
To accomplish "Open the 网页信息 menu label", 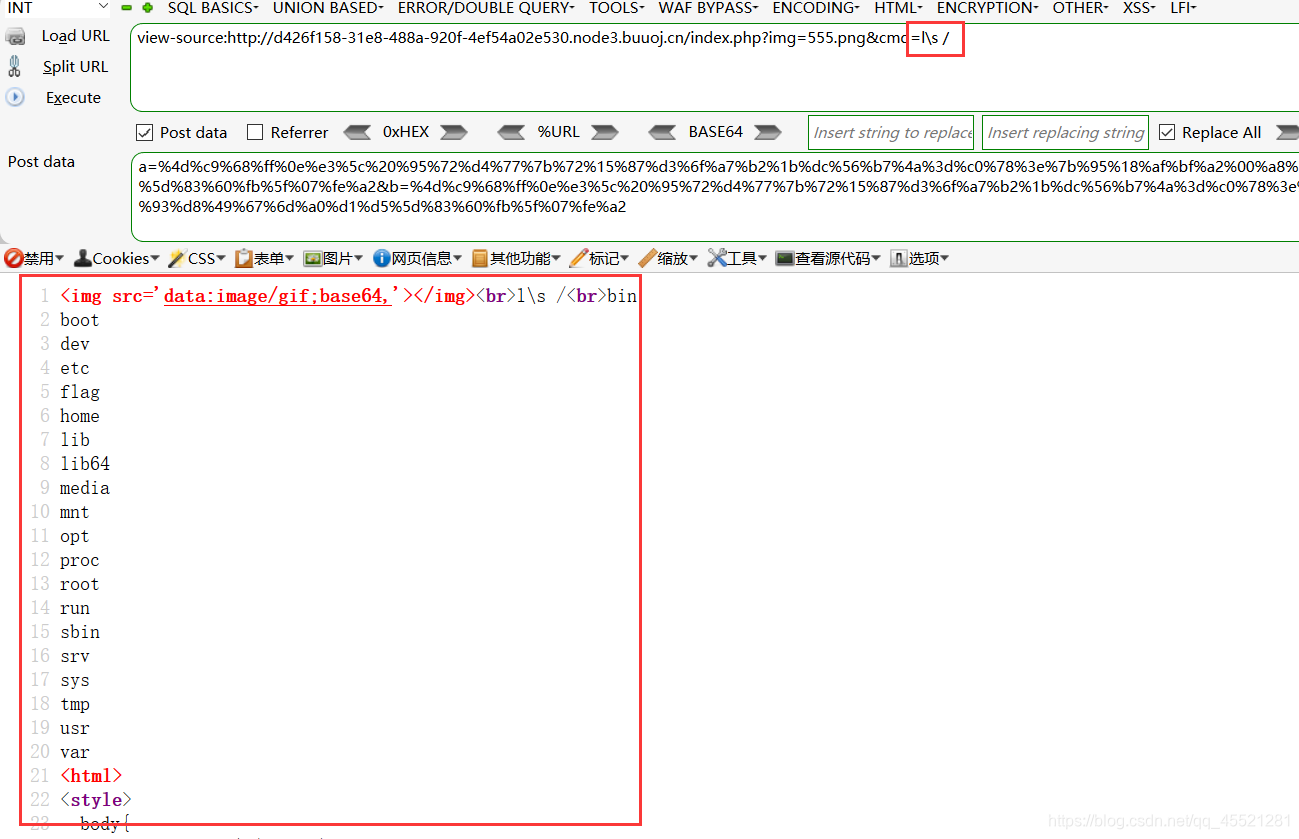I will [427, 258].
